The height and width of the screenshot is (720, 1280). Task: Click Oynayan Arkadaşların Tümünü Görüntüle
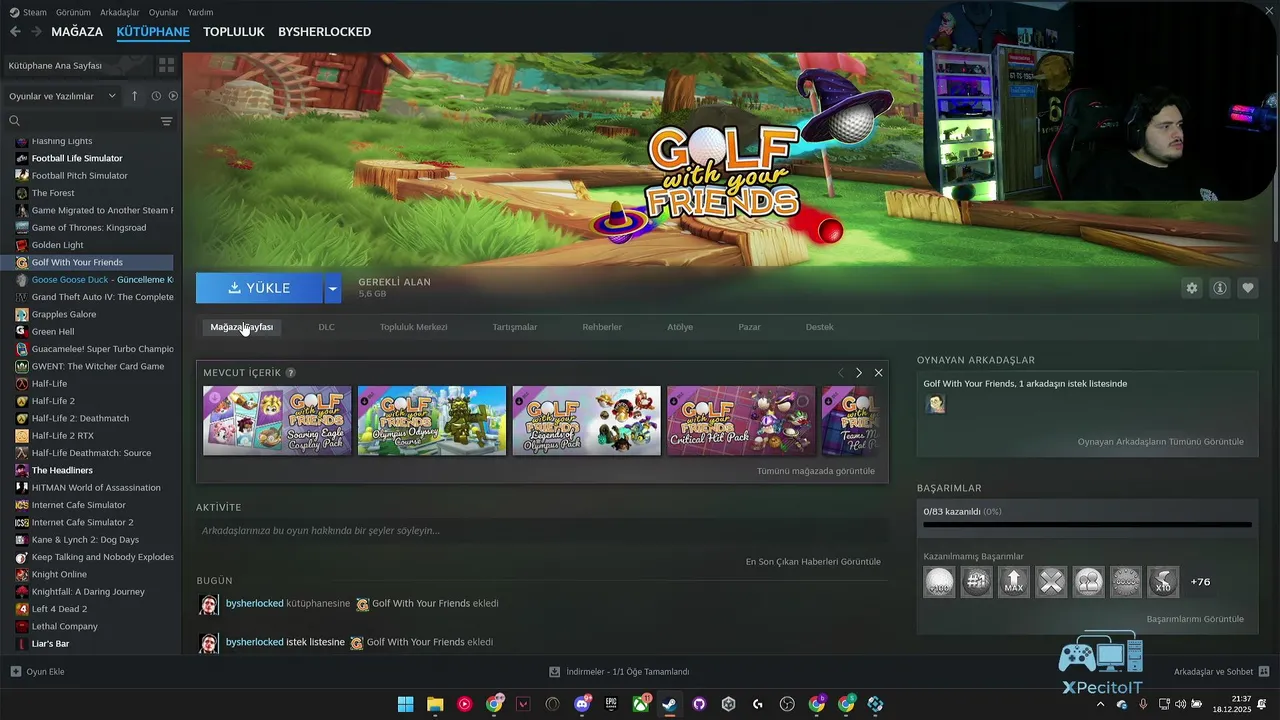tap(1161, 442)
